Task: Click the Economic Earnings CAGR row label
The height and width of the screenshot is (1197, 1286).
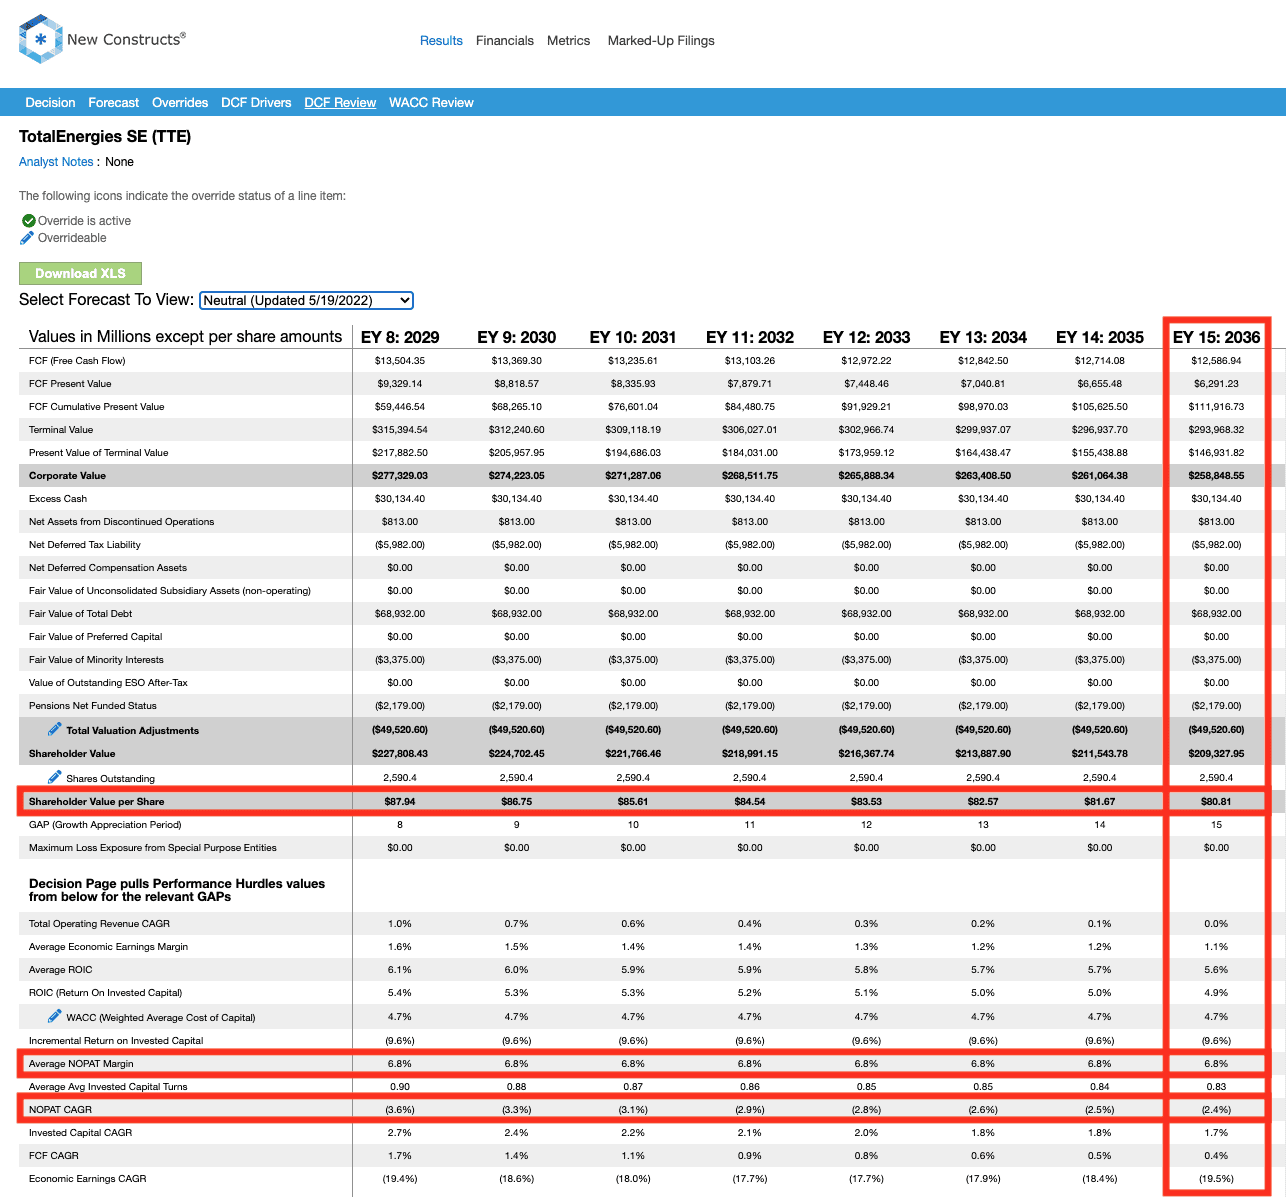Action: [88, 1179]
